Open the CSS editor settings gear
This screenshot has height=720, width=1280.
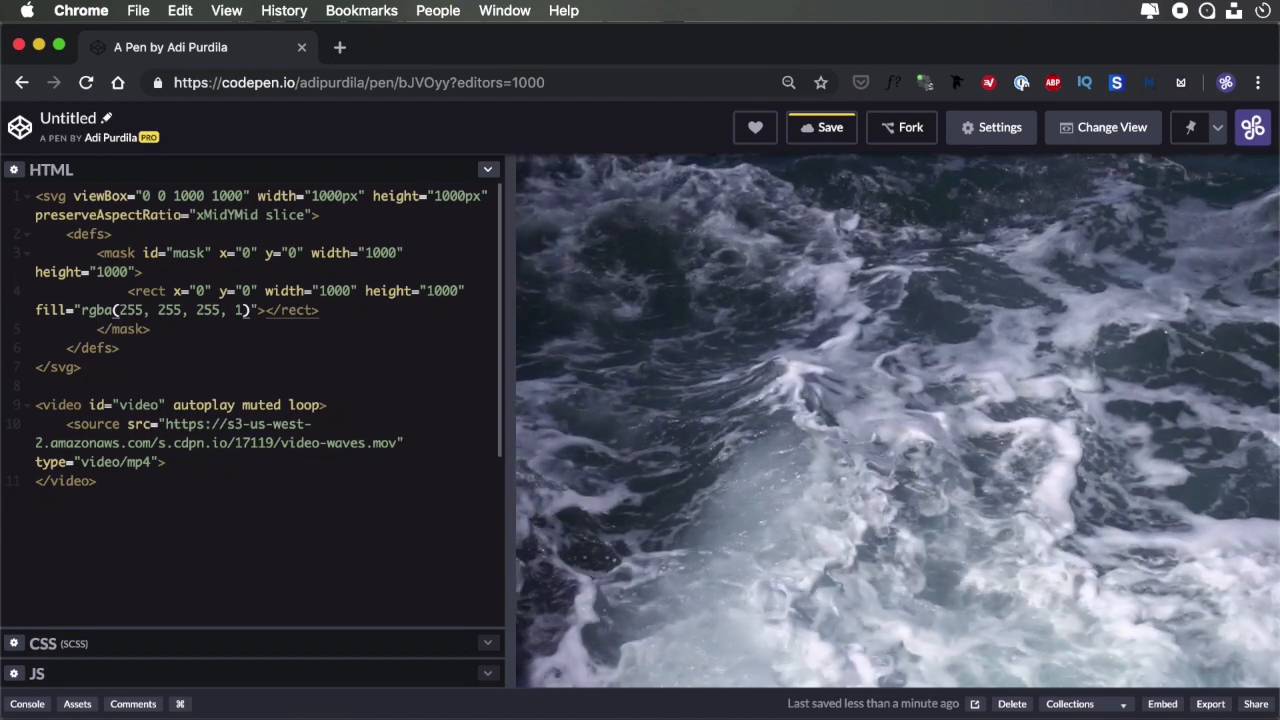tap(14, 643)
